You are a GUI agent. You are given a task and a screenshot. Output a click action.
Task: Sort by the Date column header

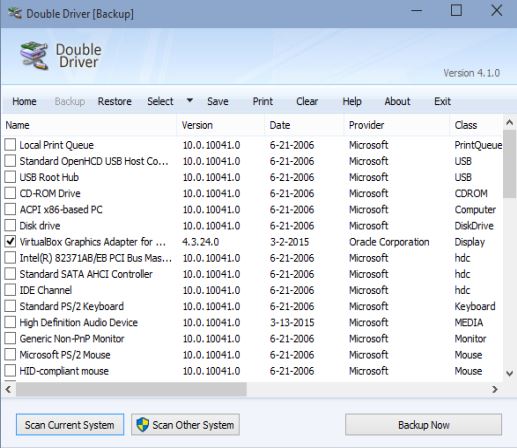(x=304, y=125)
